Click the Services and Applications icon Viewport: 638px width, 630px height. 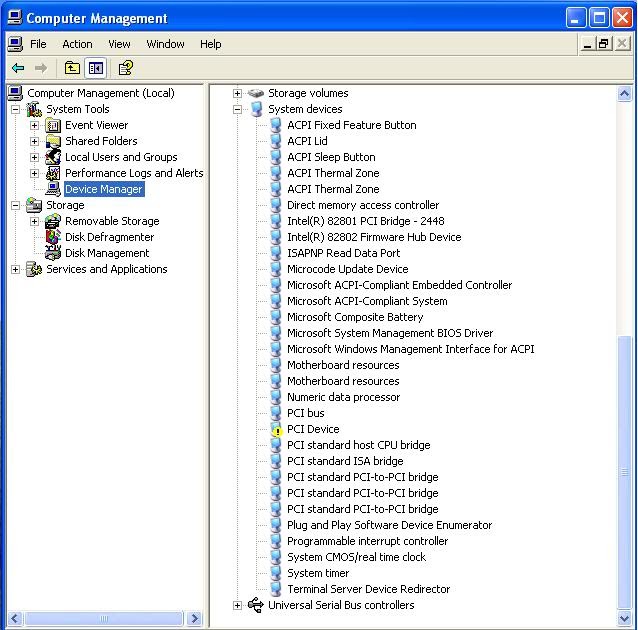[34, 269]
